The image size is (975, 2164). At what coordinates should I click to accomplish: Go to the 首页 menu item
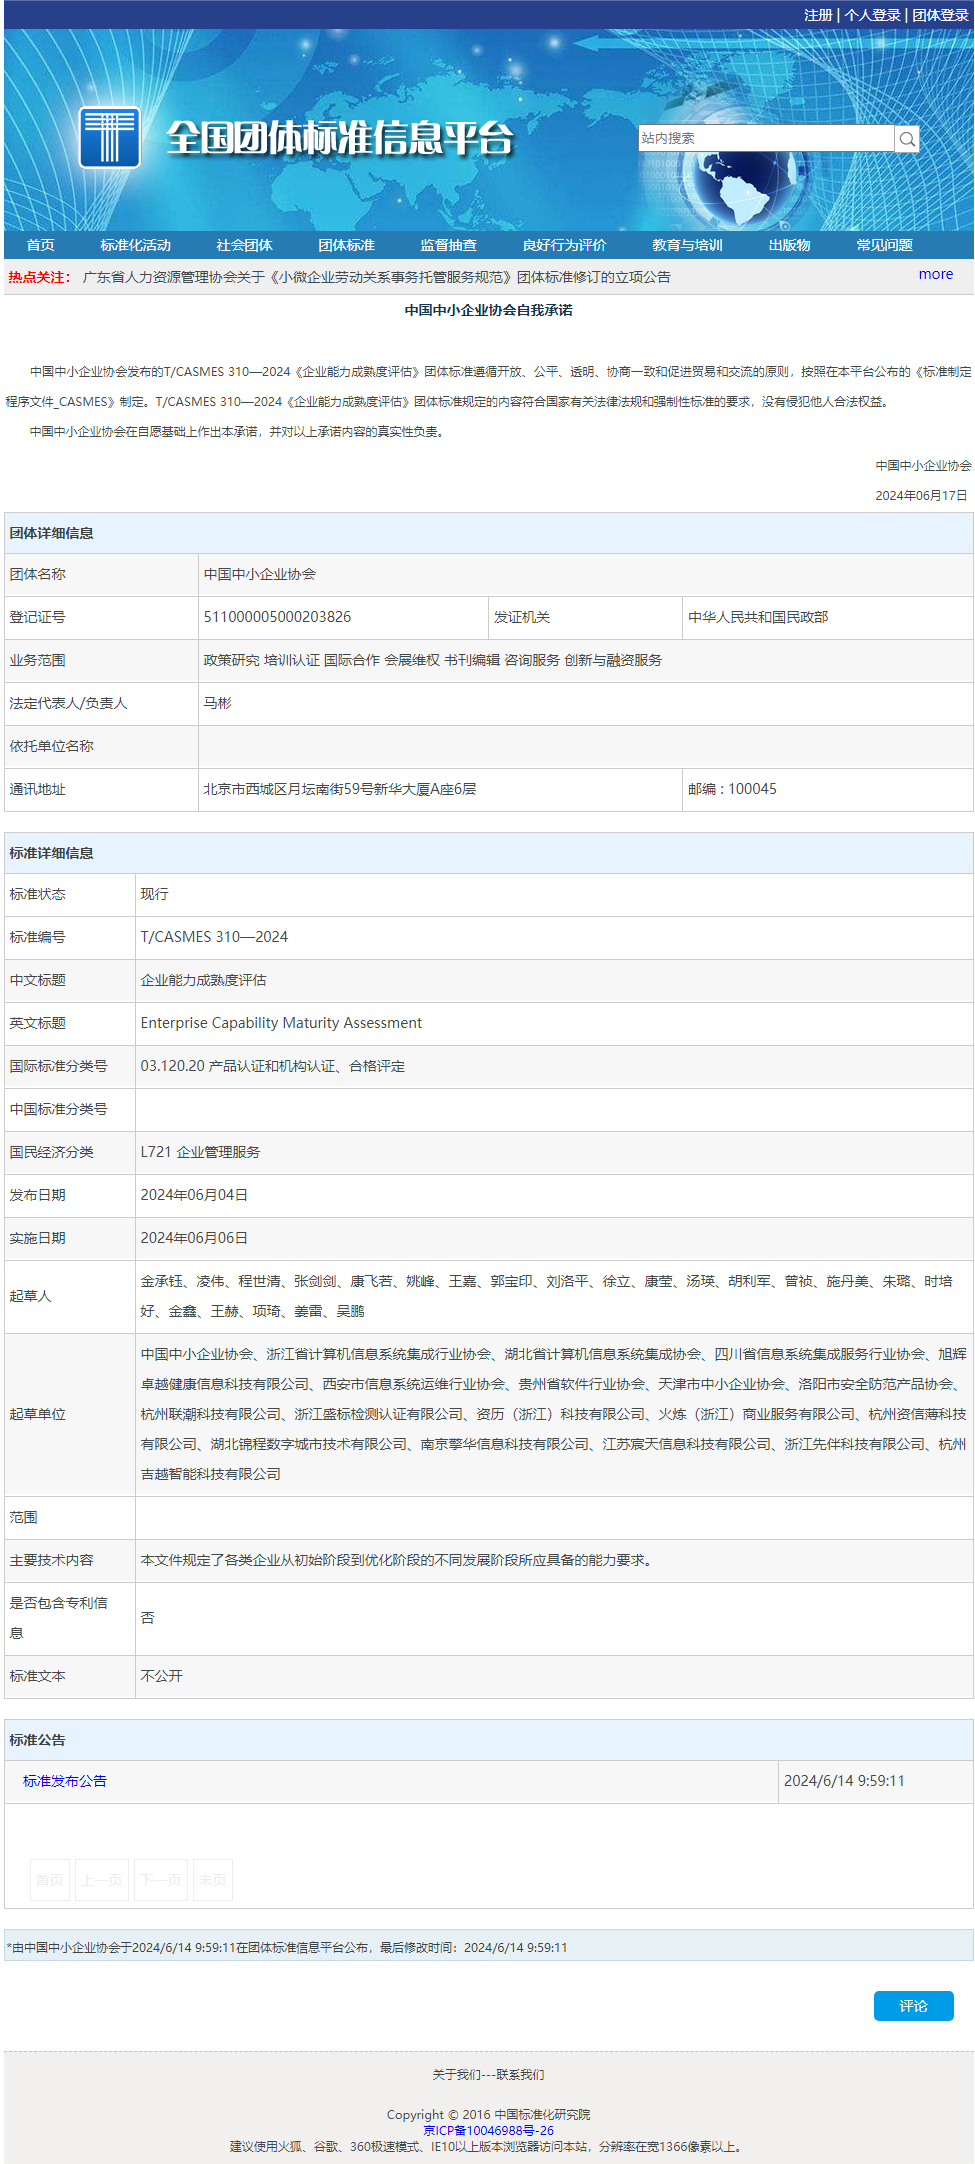click(41, 245)
